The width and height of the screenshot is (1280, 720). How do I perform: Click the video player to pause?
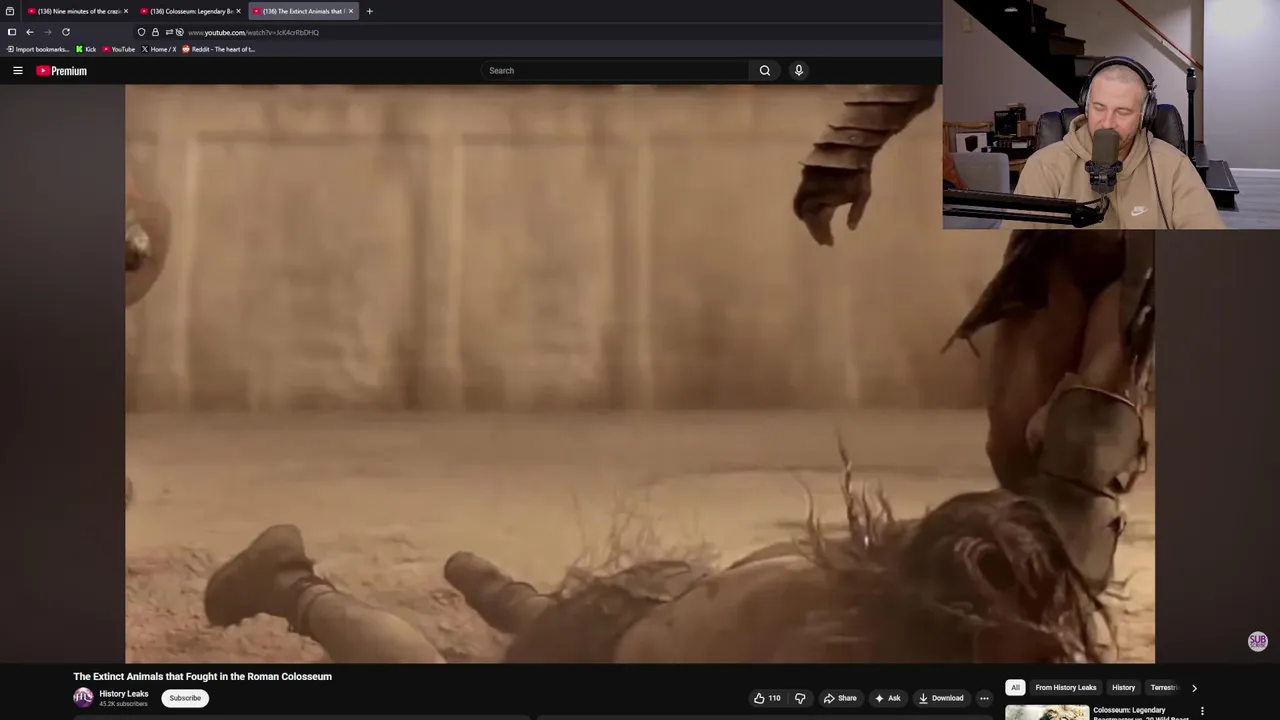click(640, 373)
